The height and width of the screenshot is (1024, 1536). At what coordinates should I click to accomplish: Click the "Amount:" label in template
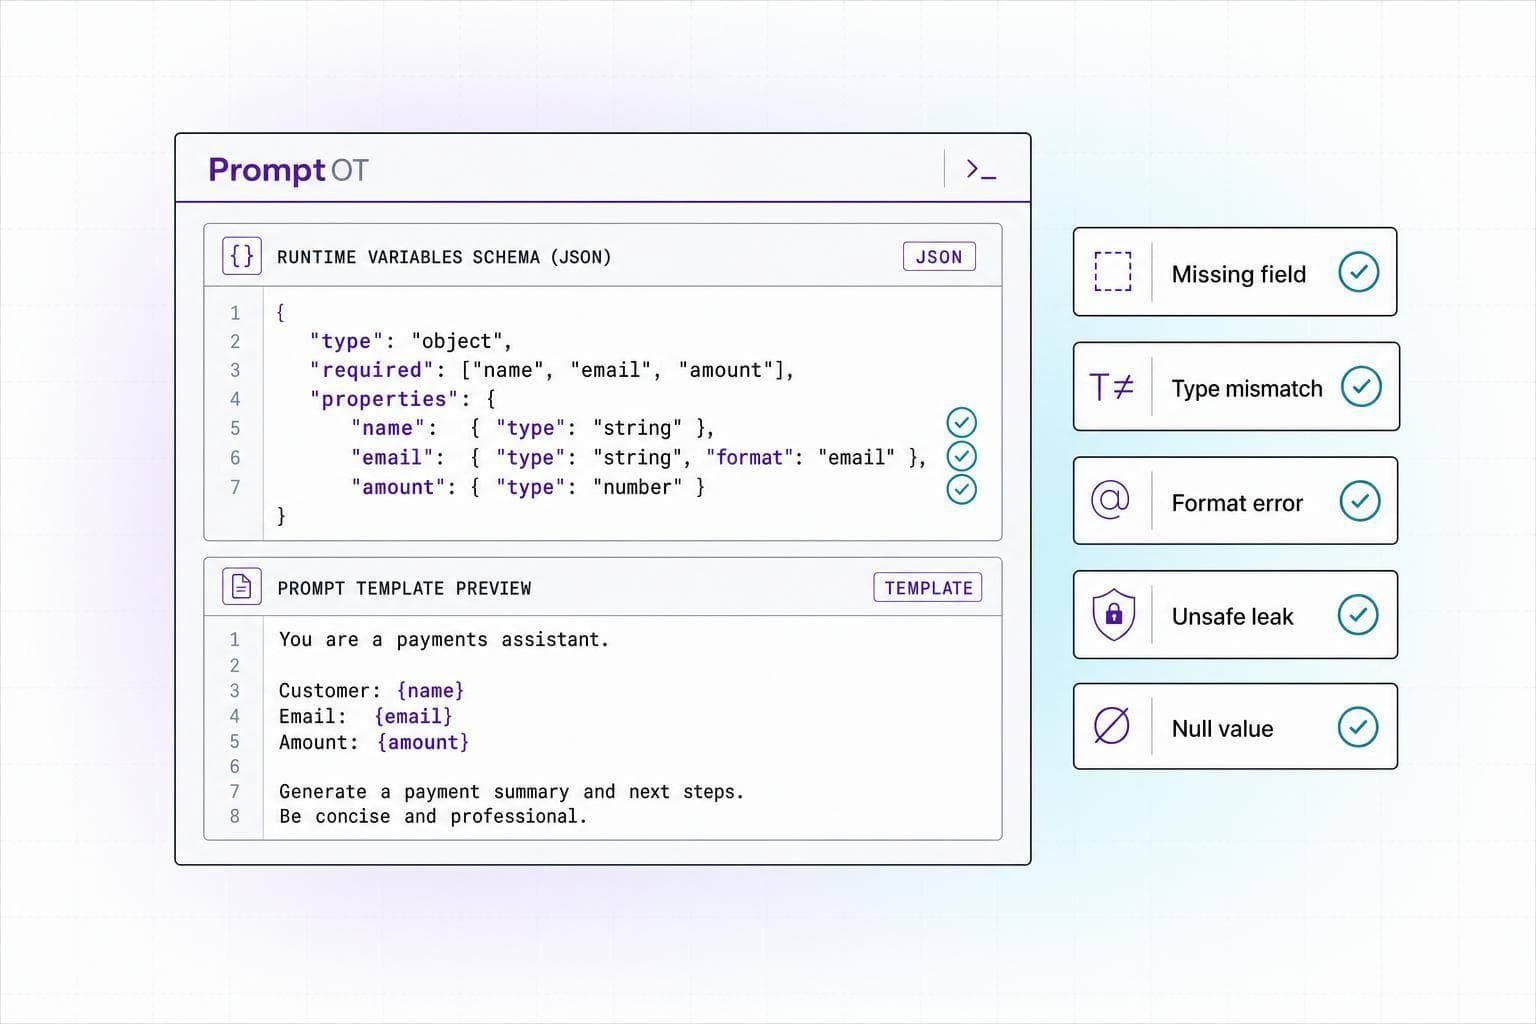(x=318, y=742)
